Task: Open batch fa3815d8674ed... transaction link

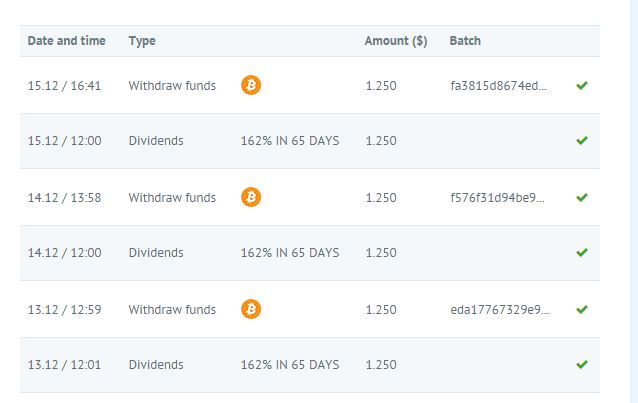Action: tap(499, 86)
